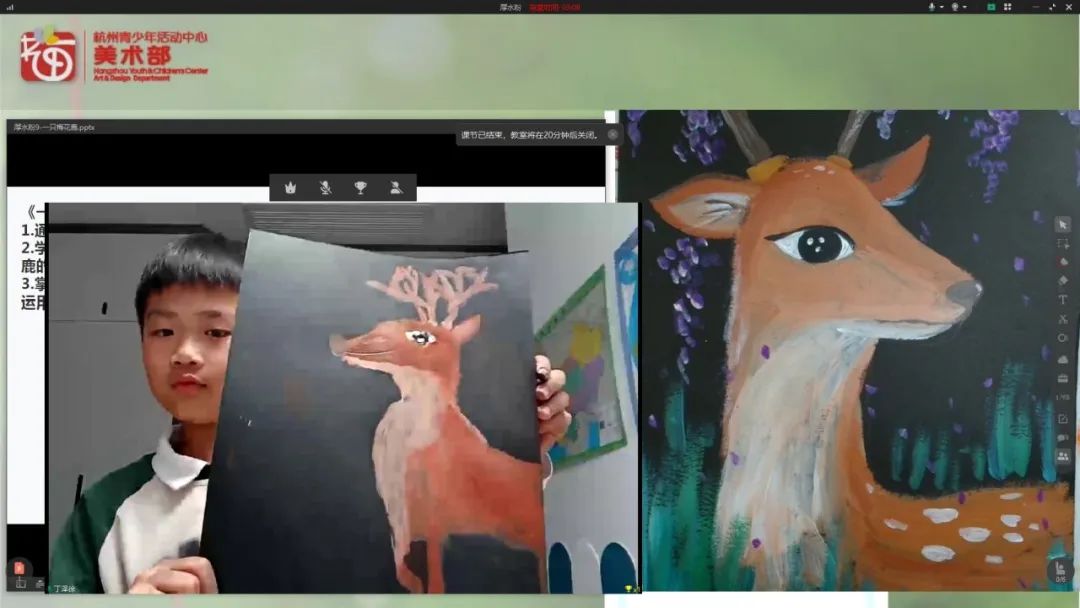1080x608 pixels.
Task: Mute the student with the crossed microphone icon
Action: (326, 187)
